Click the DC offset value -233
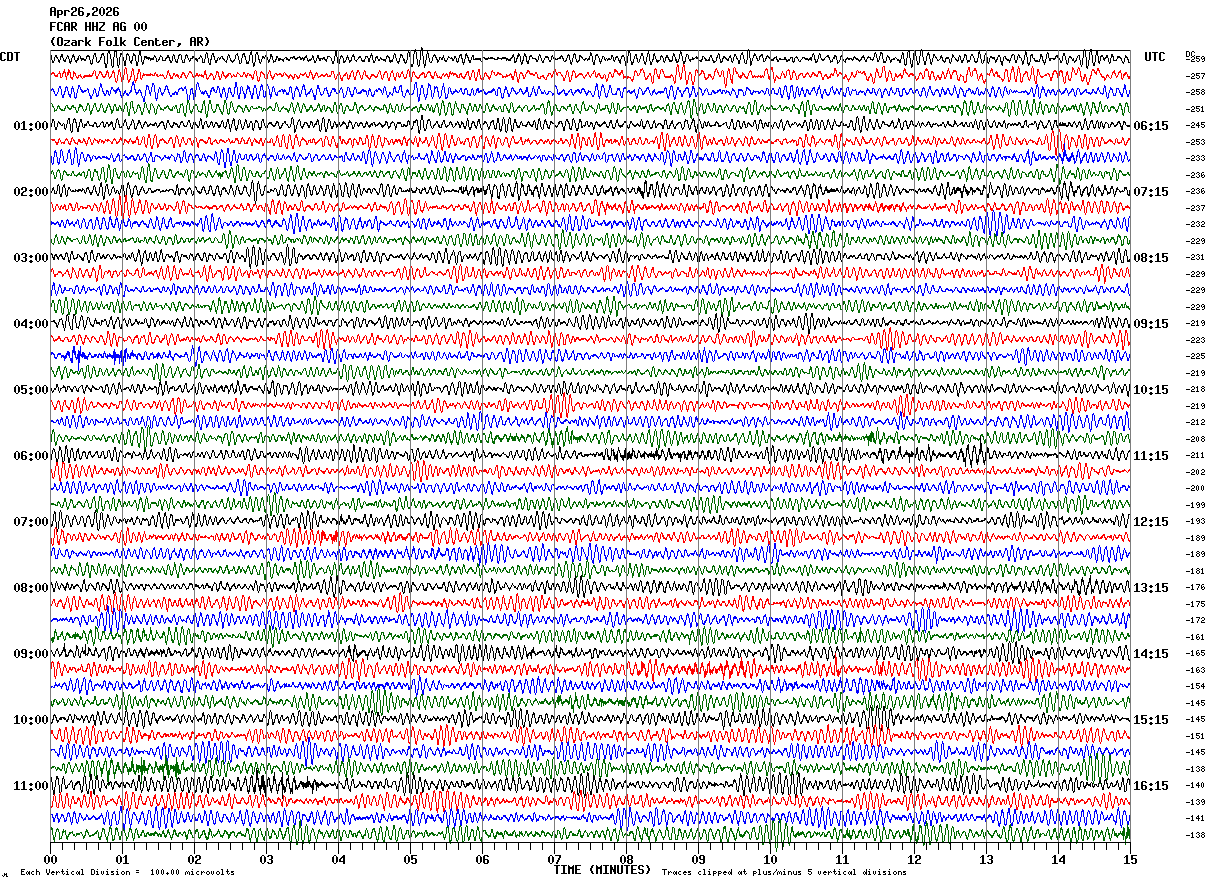 pos(1195,159)
